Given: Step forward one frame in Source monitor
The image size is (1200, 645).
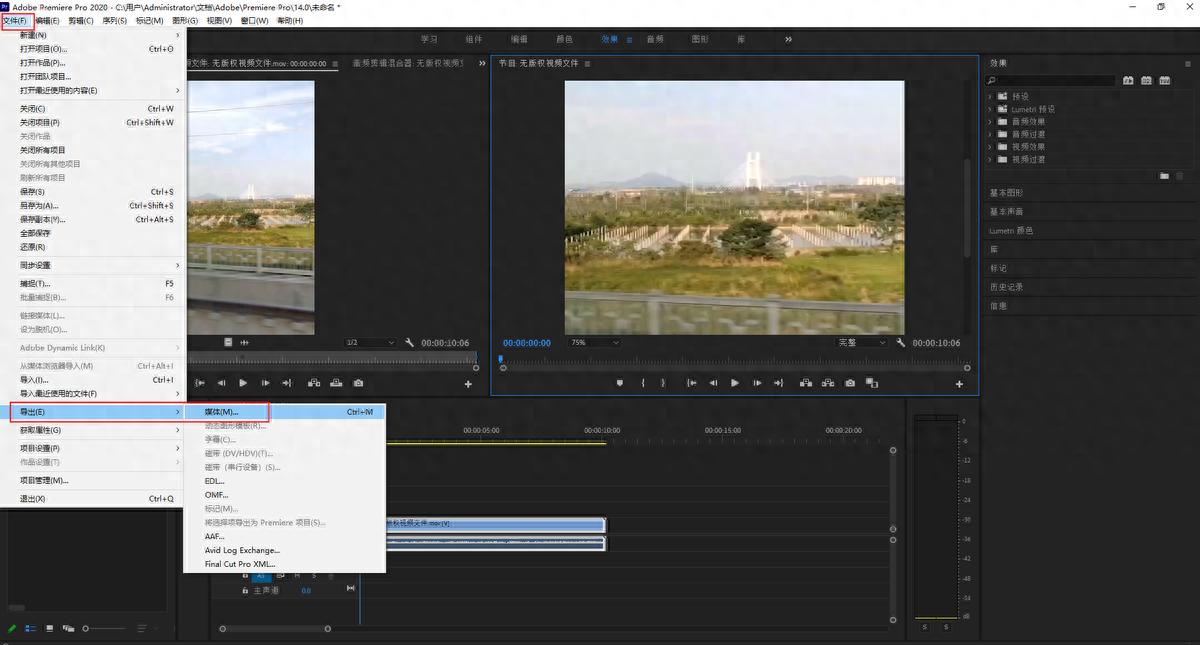Looking at the screenshot, I should tap(265, 383).
